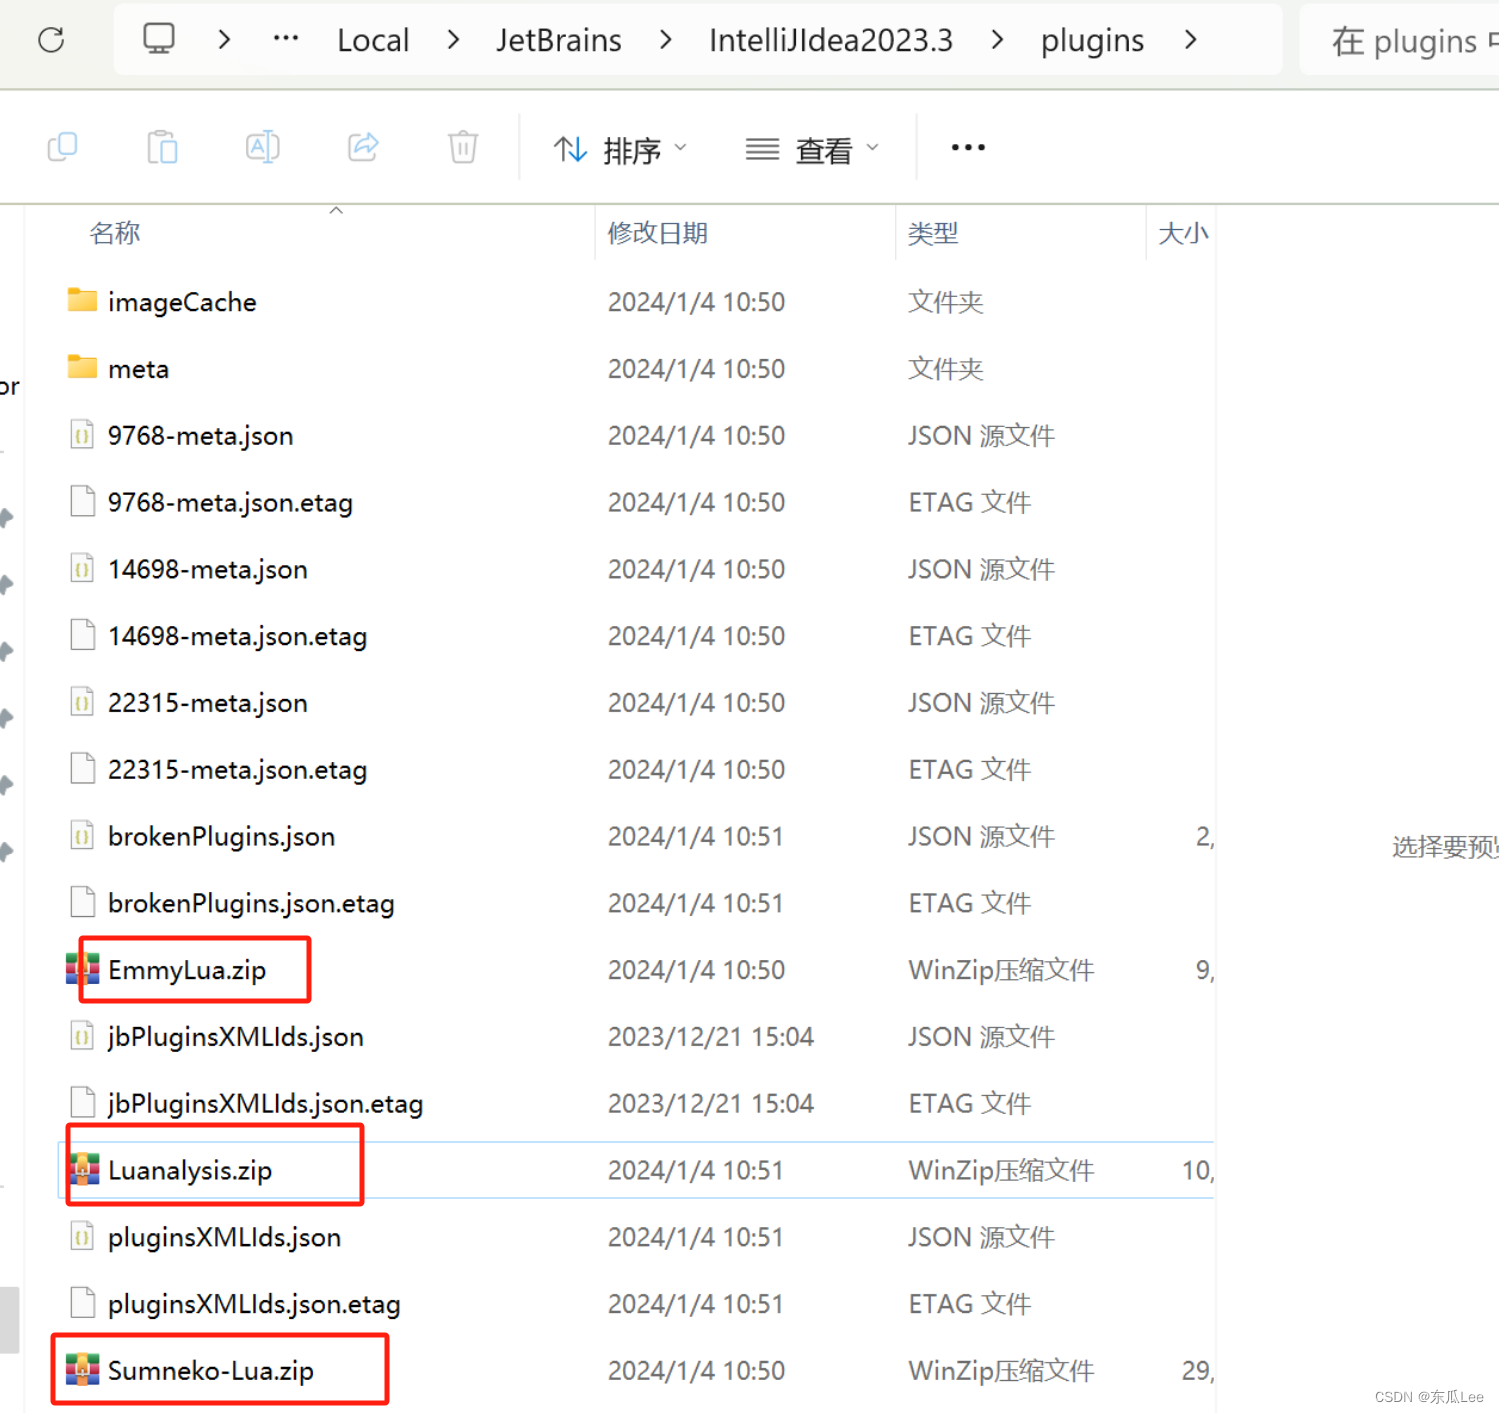Select the 22315-meta.json.etag file icon

click(82, 769)
